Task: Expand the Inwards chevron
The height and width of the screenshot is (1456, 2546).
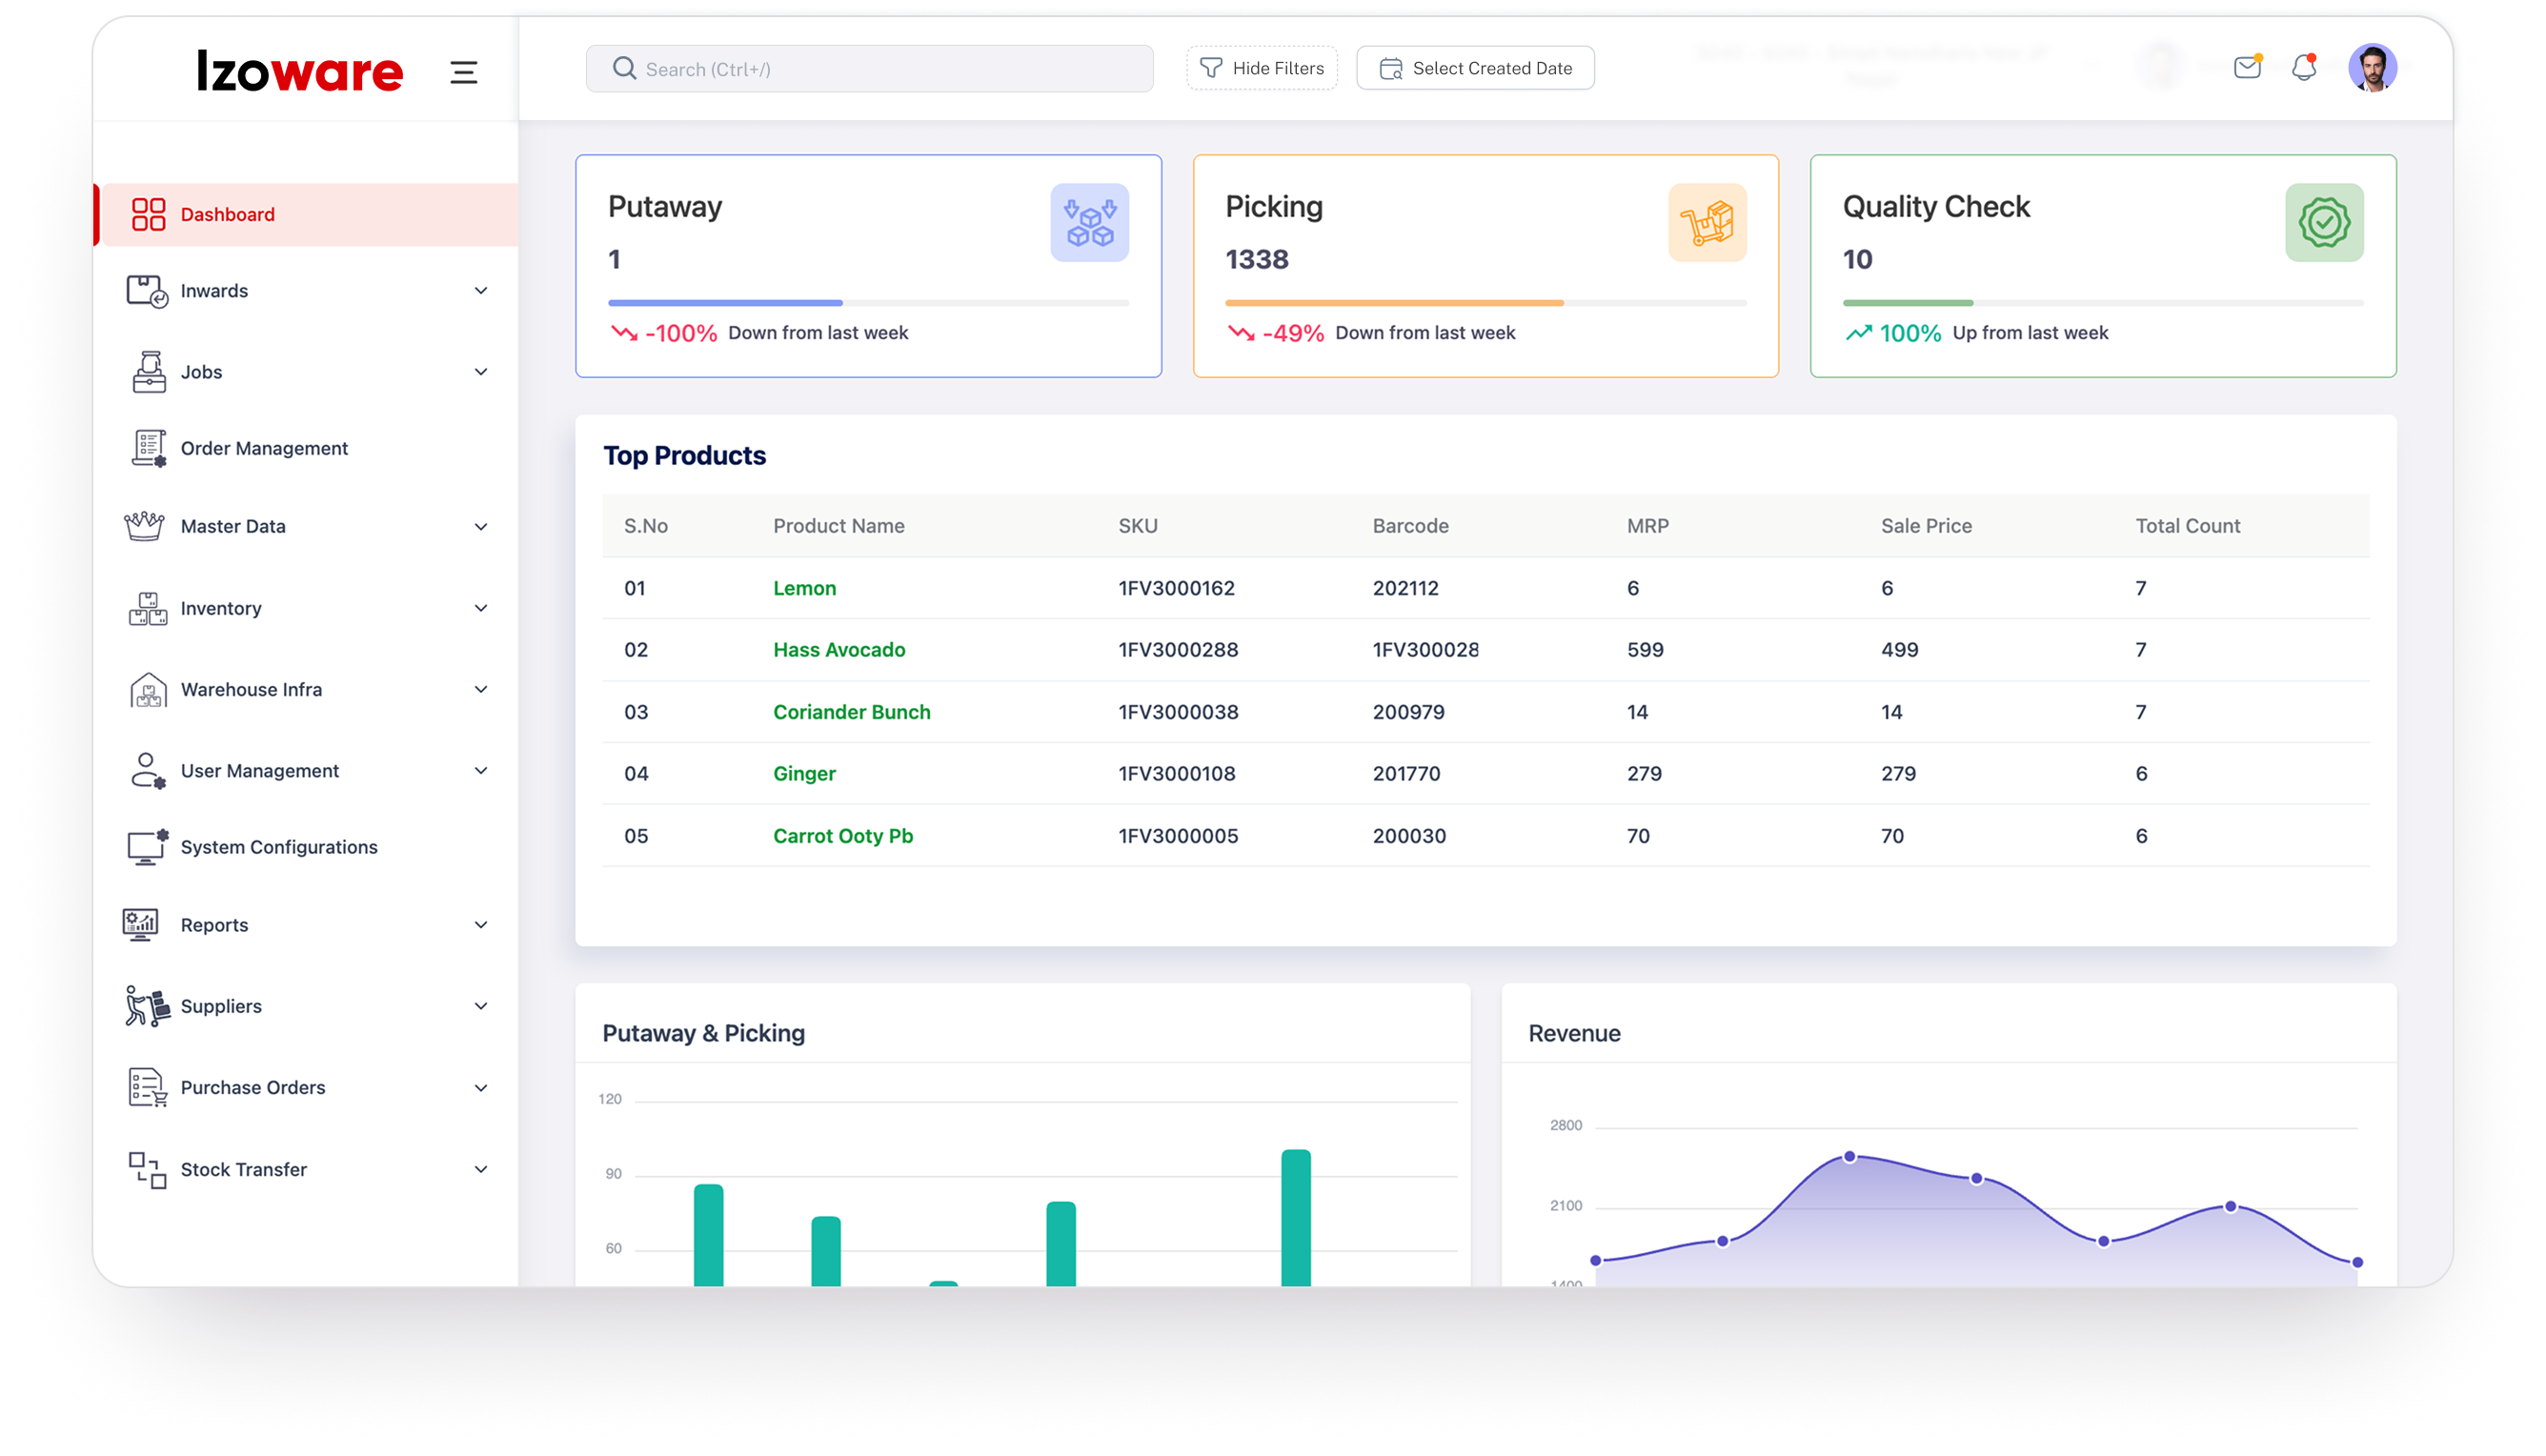Action: pyautogui.click(x=481, y=291)
